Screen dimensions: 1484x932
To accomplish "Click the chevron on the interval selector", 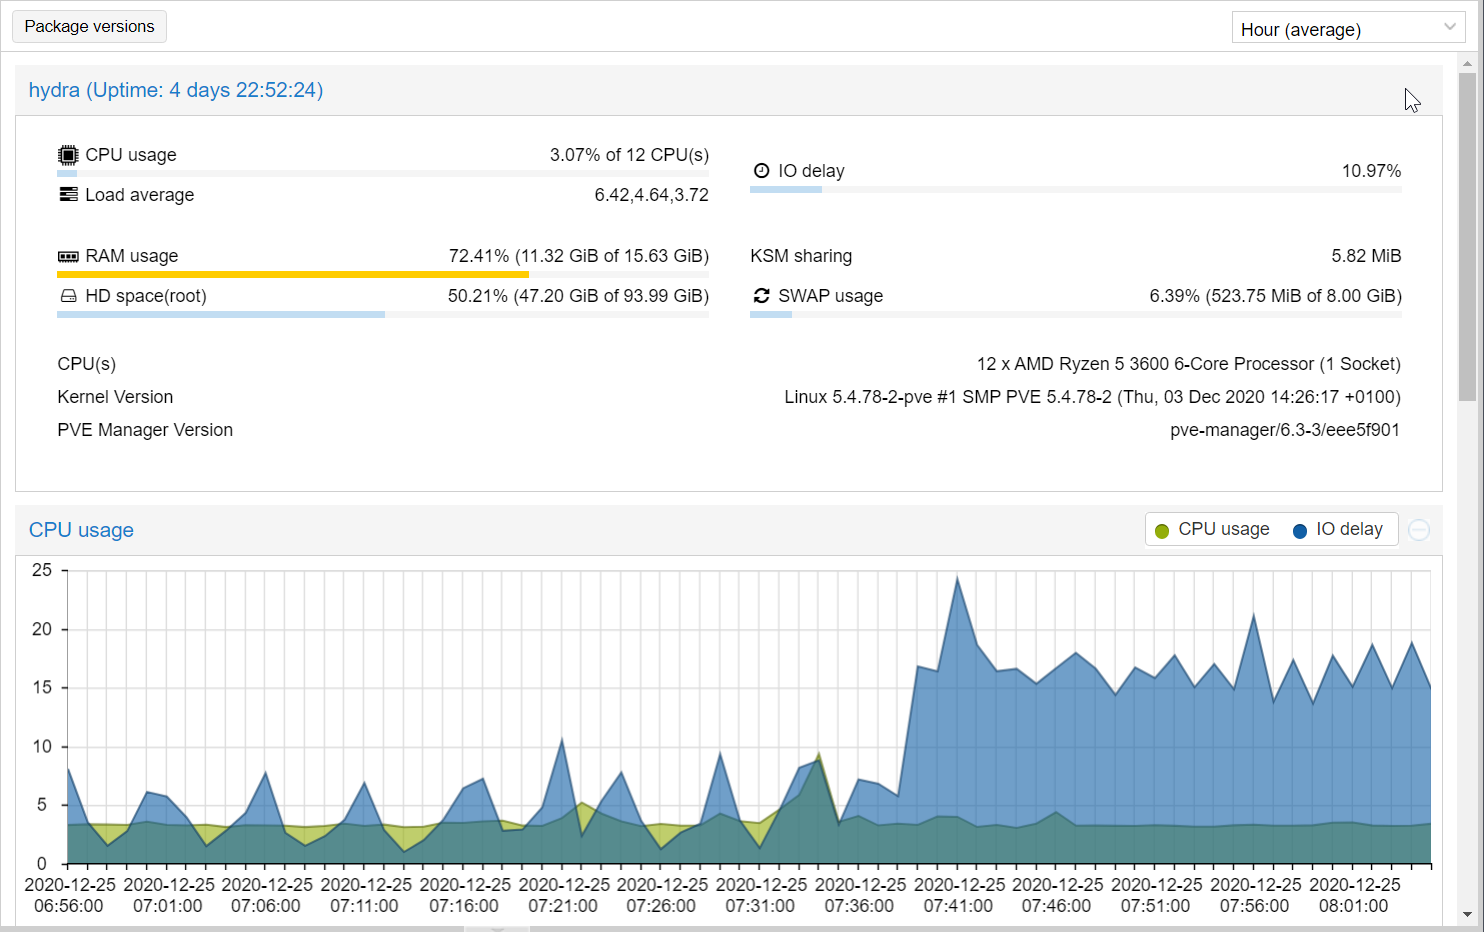I will 1452,27.
